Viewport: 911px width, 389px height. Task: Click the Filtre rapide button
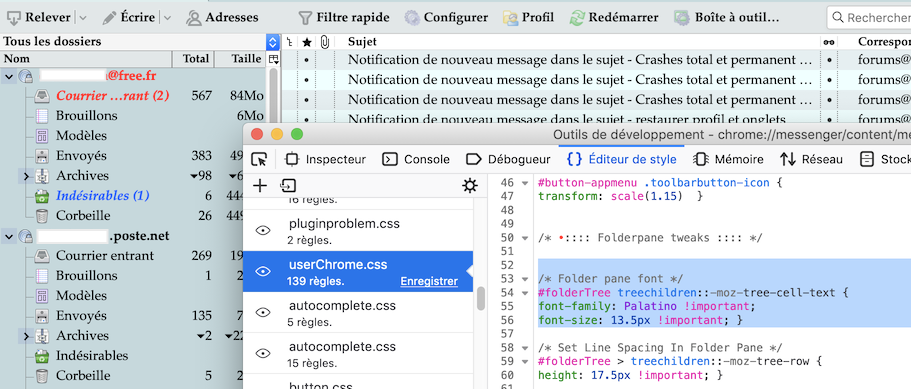tap(344, 17)
